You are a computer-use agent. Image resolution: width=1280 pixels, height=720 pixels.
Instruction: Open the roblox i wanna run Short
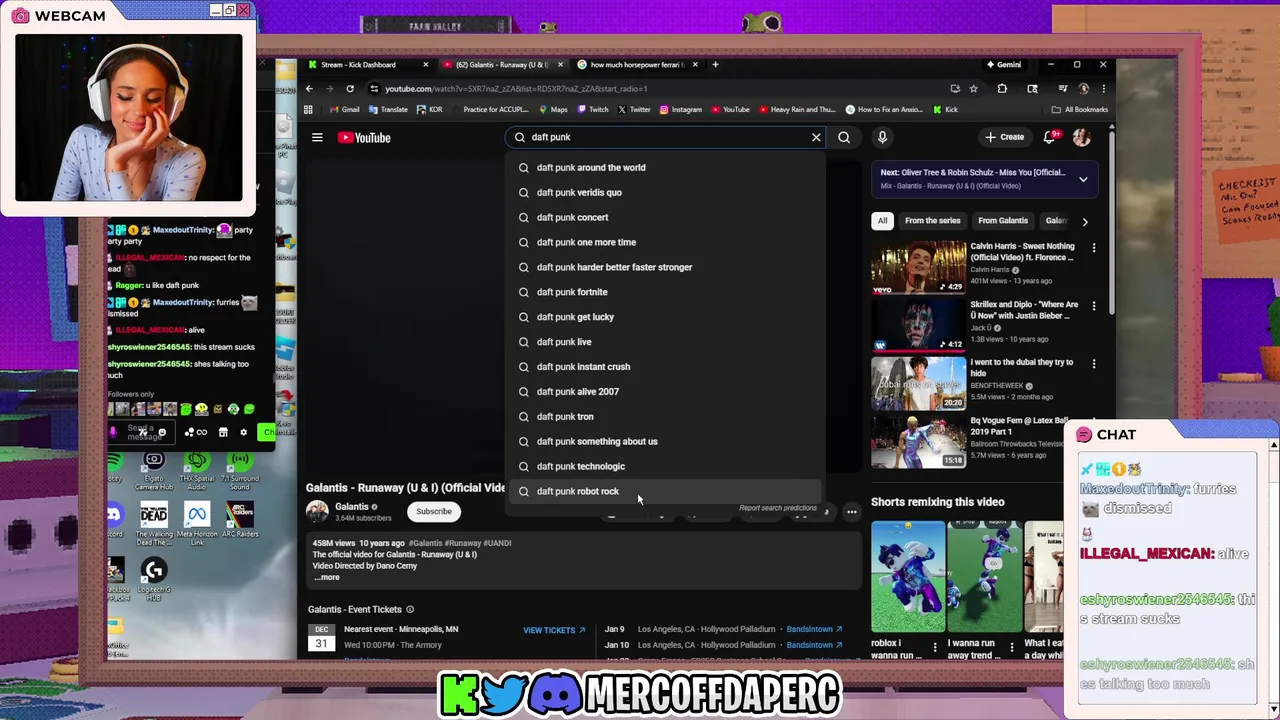point(907,576)
